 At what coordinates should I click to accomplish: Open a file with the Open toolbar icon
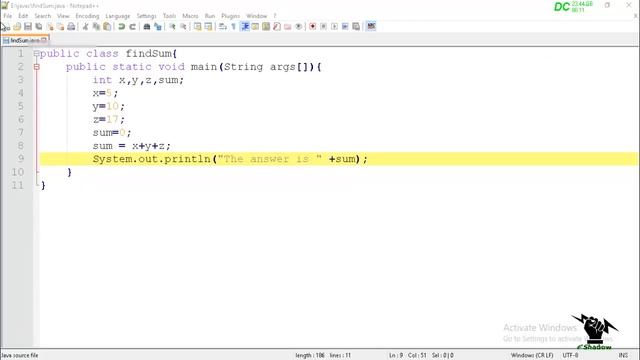(17, 27)
